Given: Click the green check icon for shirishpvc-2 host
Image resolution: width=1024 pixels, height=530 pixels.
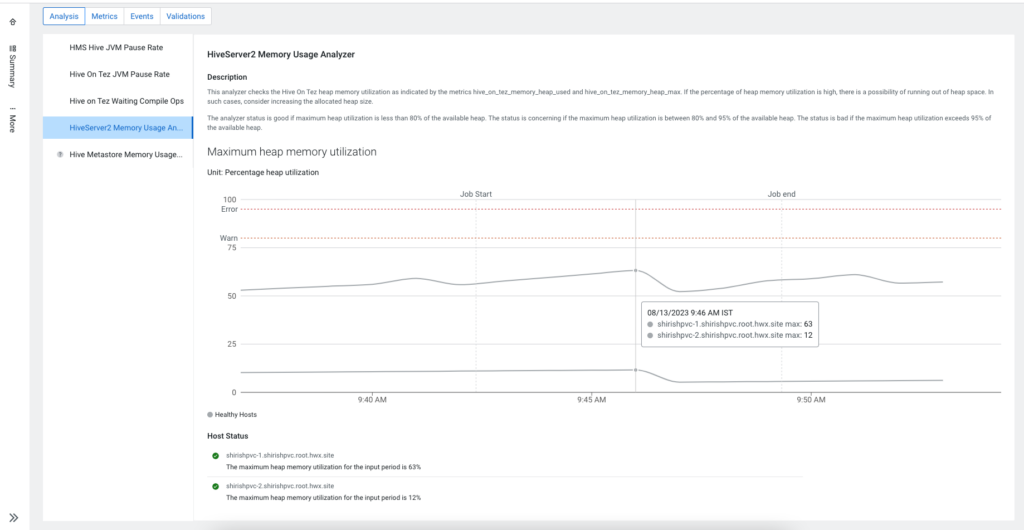Looking at the screenshot, I should coord(215,486).
